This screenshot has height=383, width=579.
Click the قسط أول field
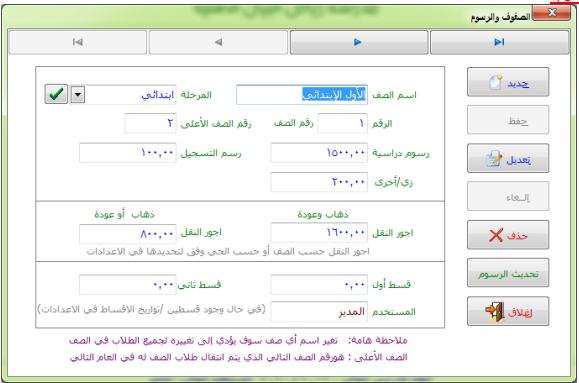coord(319,284)
